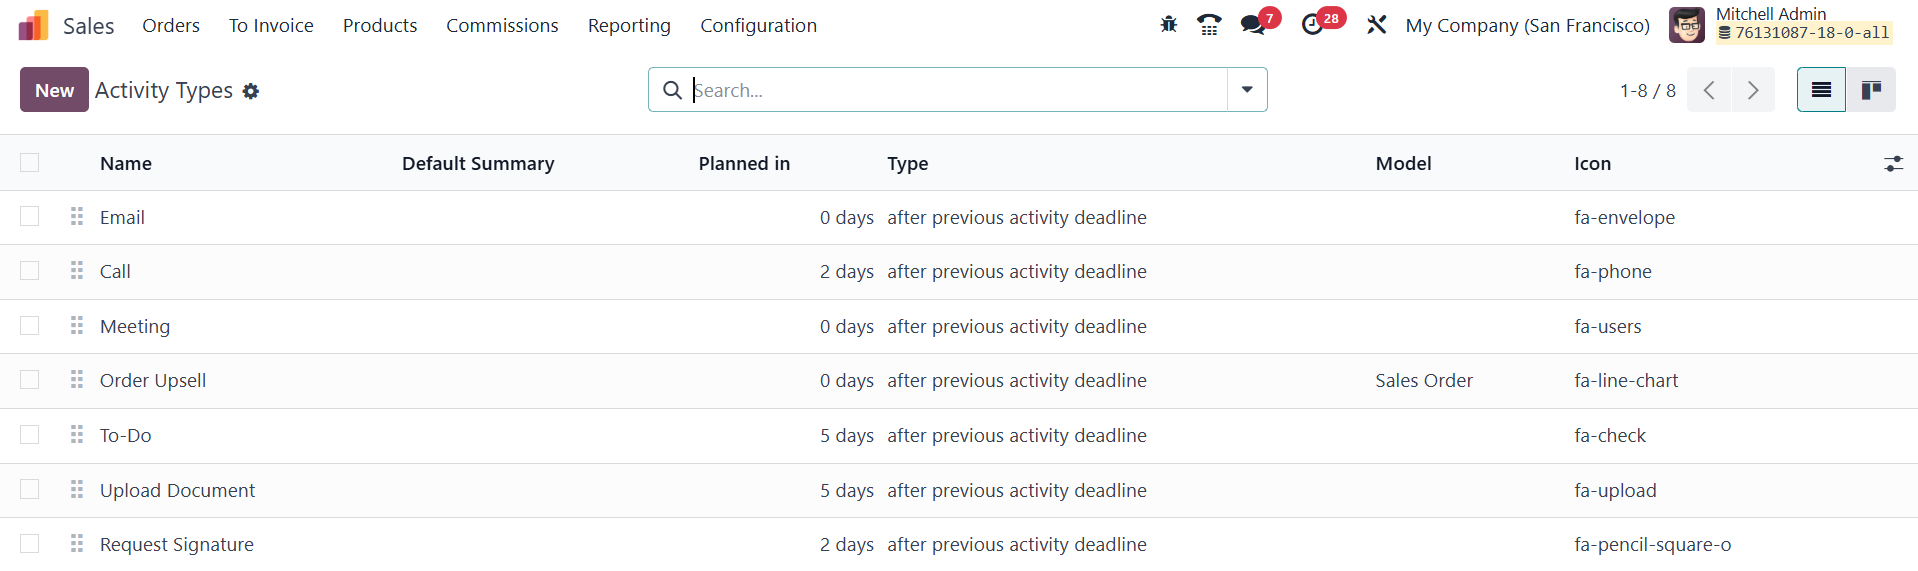This screenshot has width=1918, height=571.
Task: Switch to List view
Action: 1821,90
